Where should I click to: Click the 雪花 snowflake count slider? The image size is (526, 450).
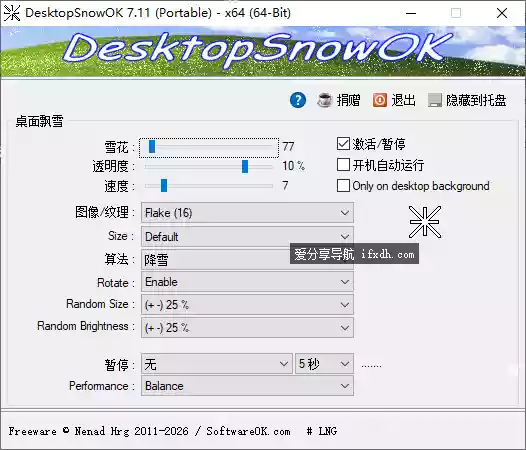pos(209,147)
